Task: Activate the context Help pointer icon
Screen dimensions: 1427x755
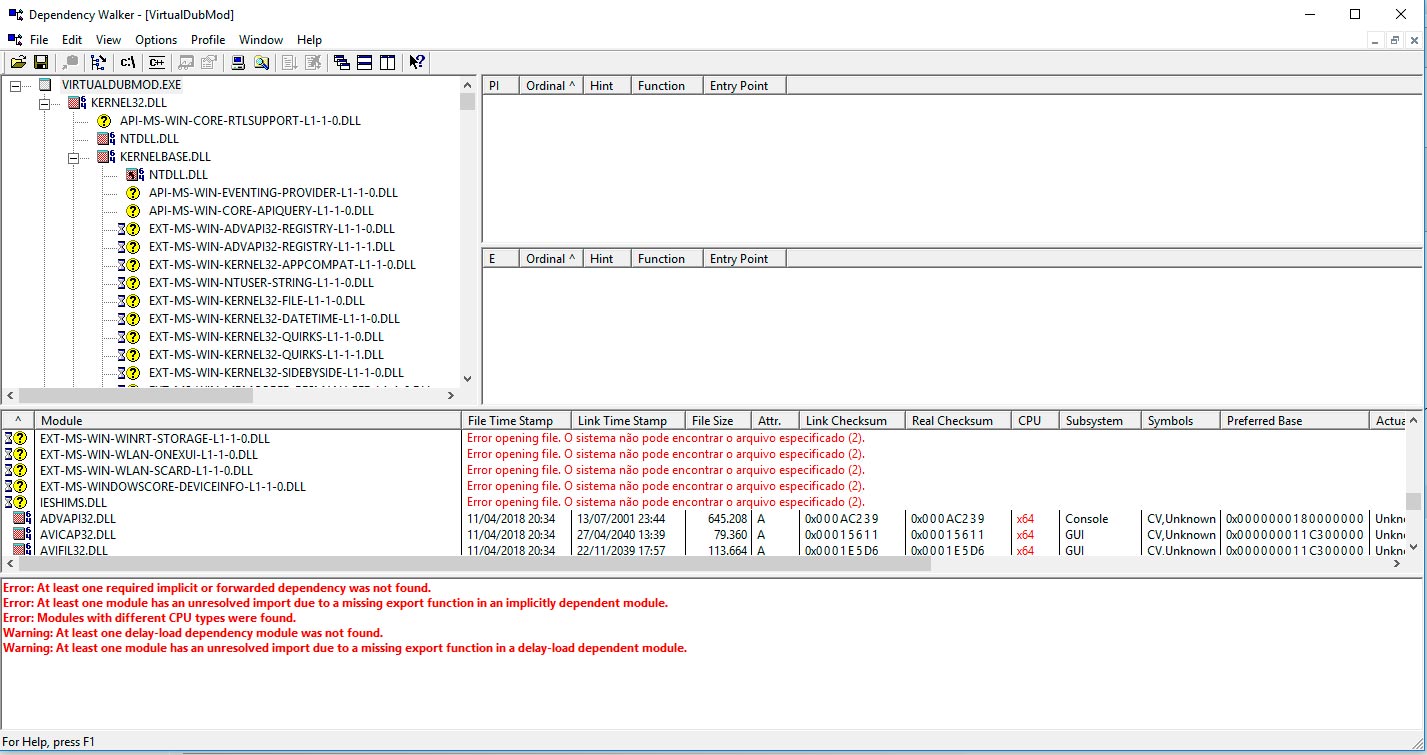Action: click(x=417, y=63)
